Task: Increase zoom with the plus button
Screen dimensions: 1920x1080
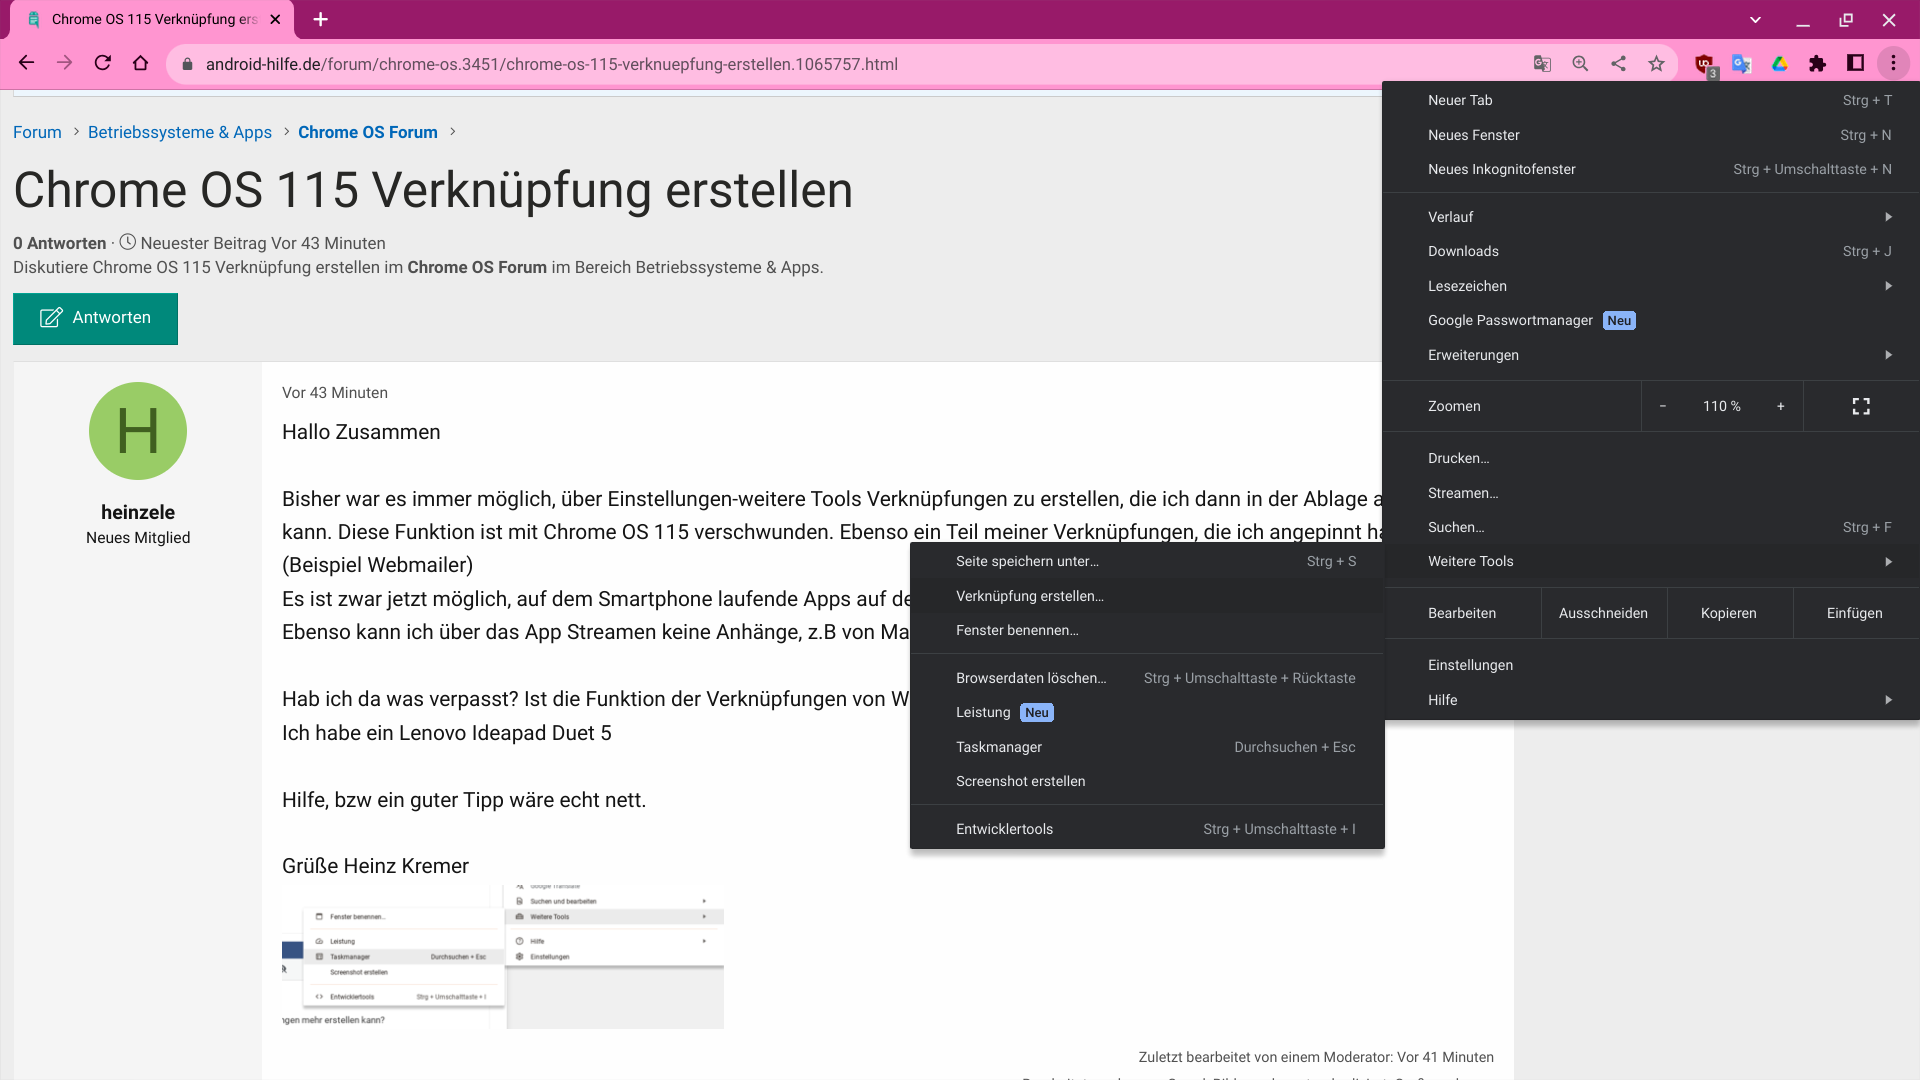Action: 1780,406
